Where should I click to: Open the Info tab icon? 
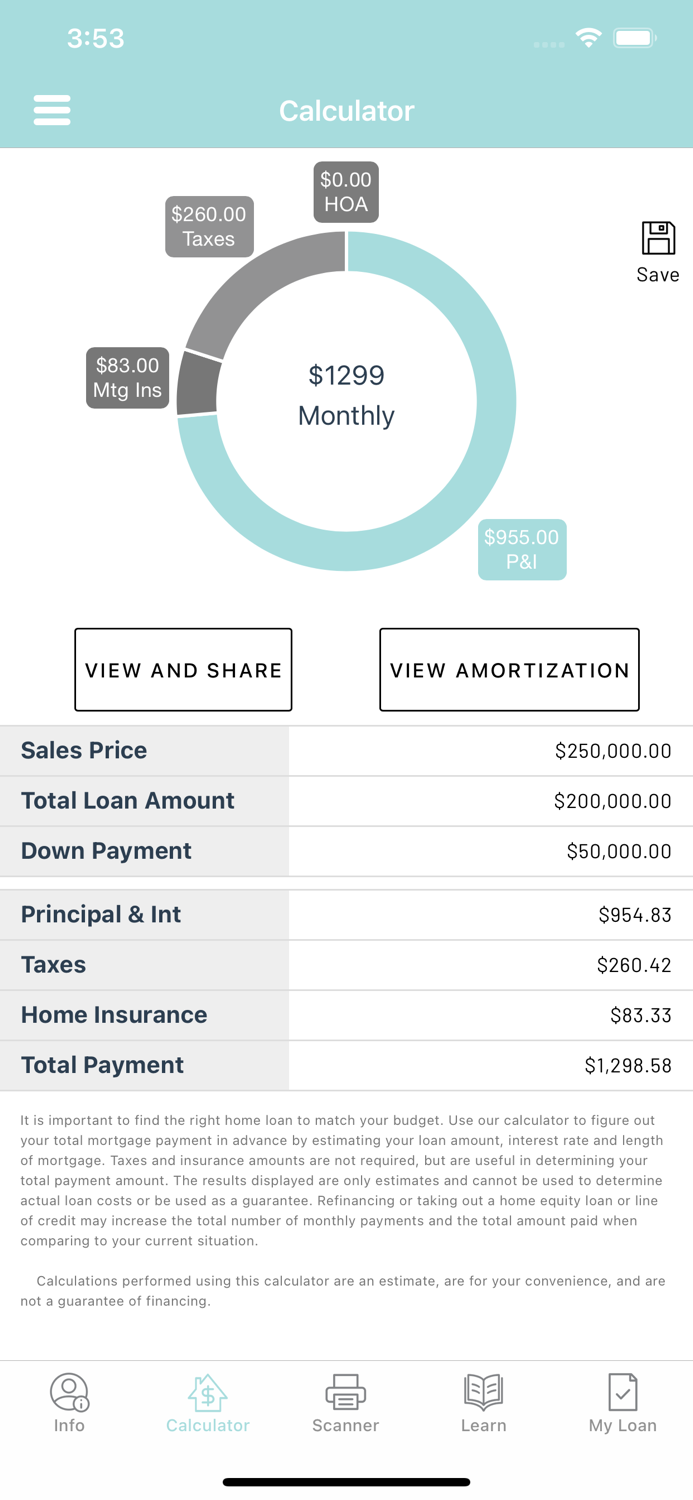(69, 1392)
